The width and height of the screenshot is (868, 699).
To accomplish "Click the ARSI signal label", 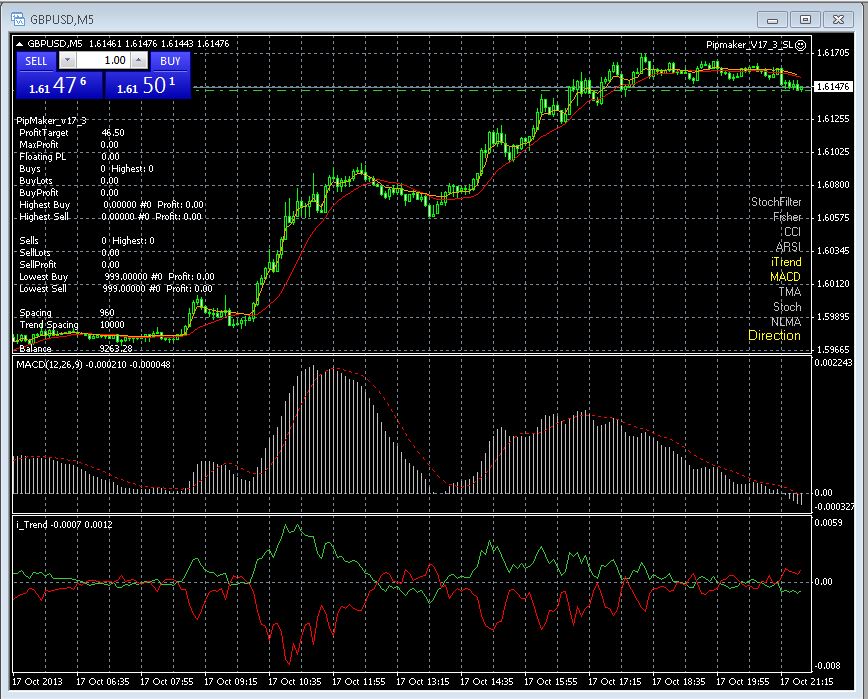I will point(789,247).
